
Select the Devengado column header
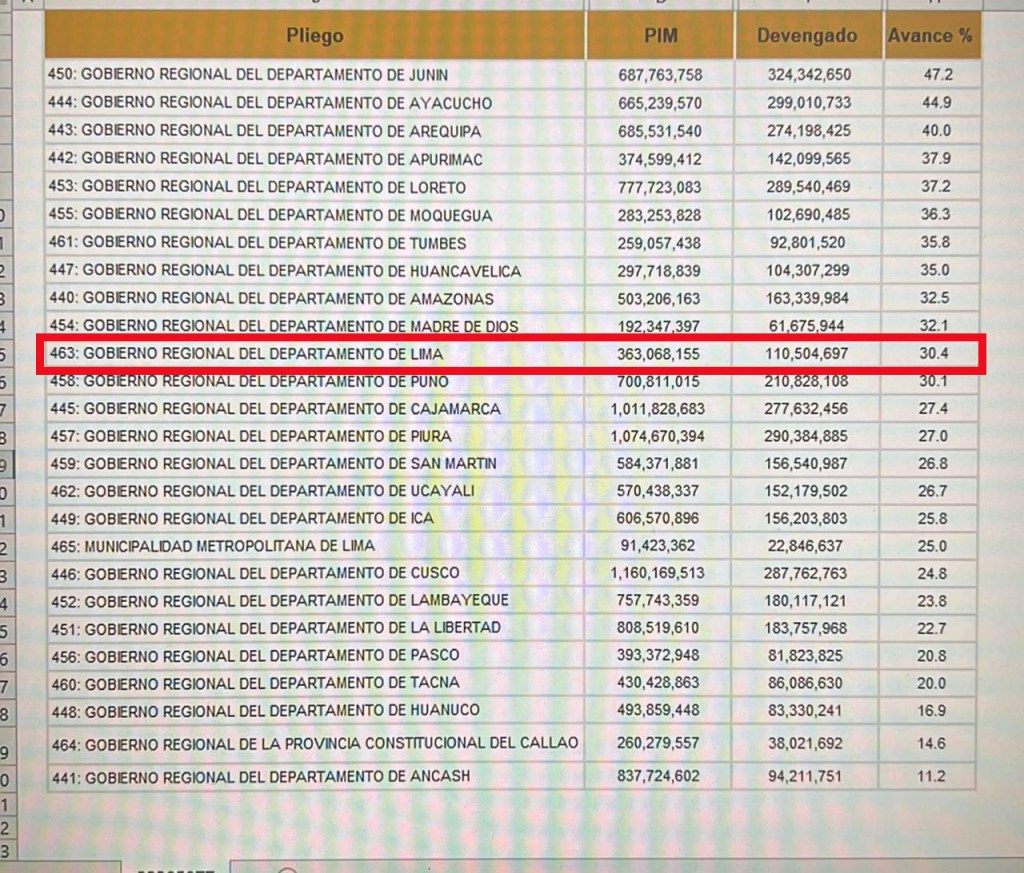807,36
